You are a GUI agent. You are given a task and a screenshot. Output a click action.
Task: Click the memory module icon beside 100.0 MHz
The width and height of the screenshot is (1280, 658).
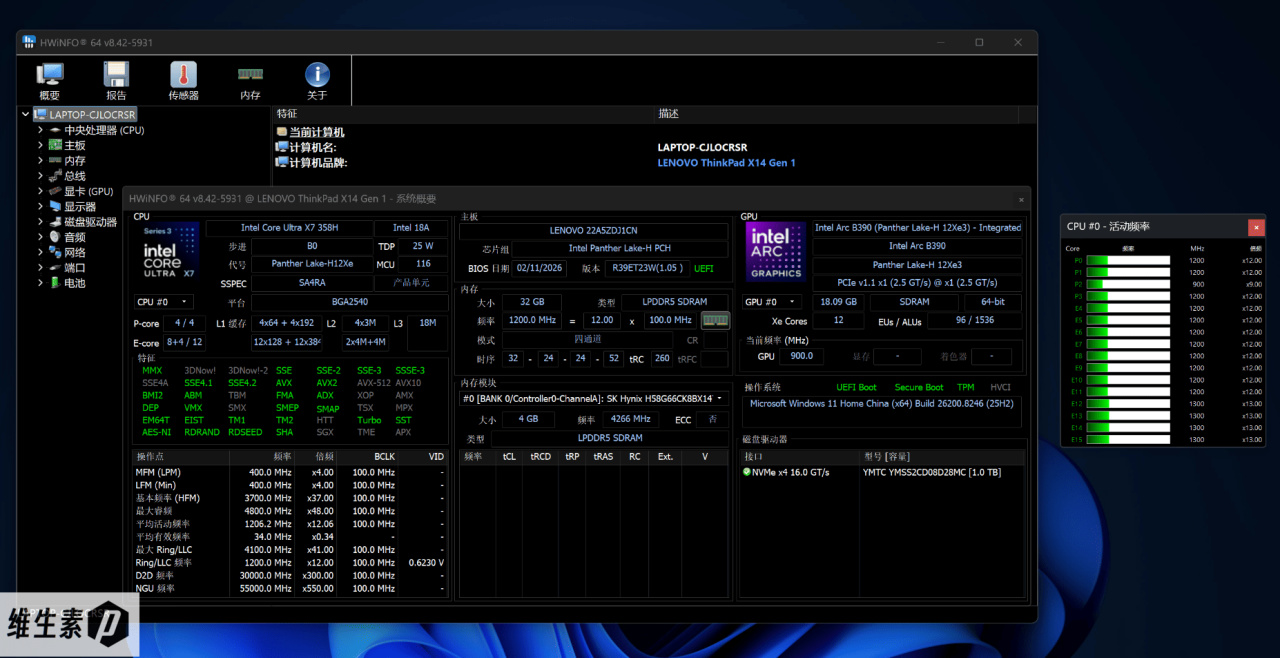point(715,320)
